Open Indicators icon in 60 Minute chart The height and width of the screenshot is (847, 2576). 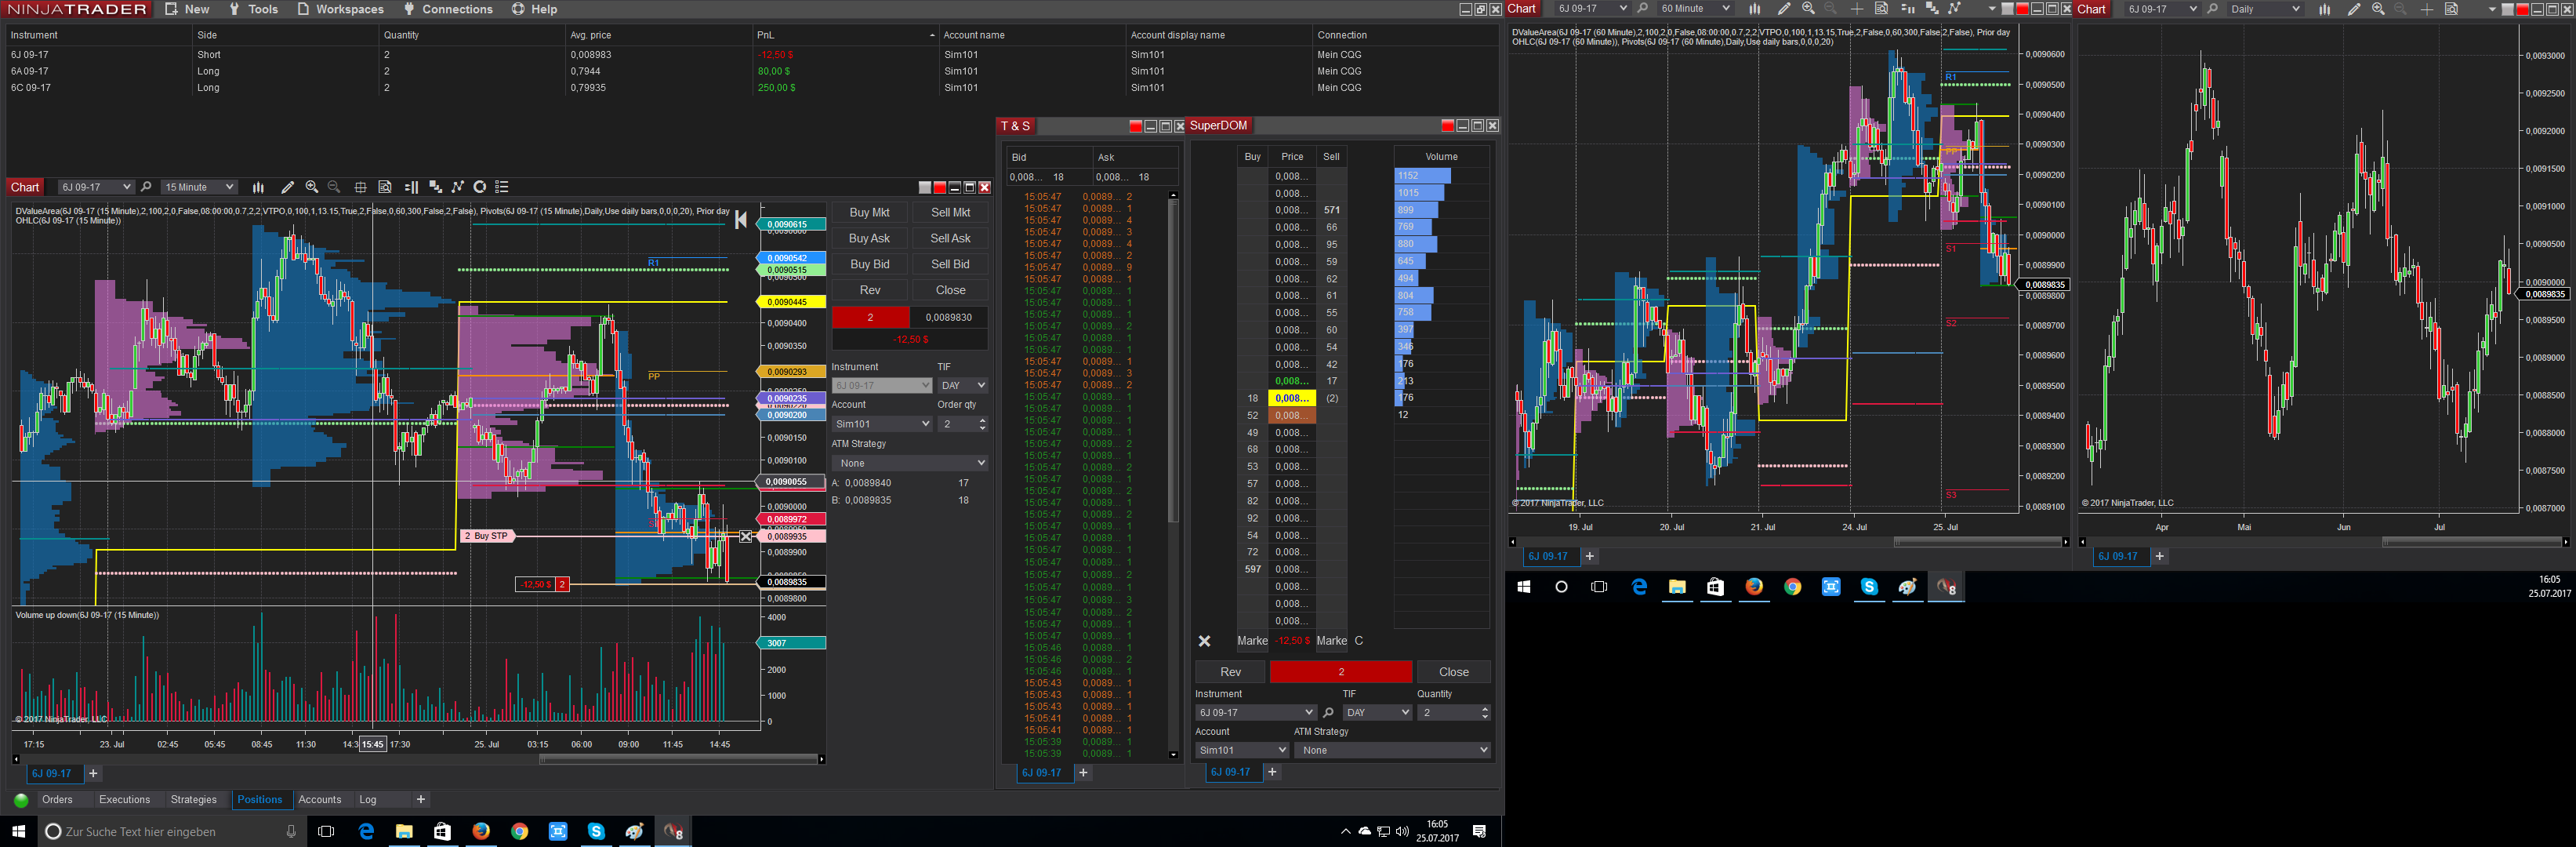point(1931,9)
